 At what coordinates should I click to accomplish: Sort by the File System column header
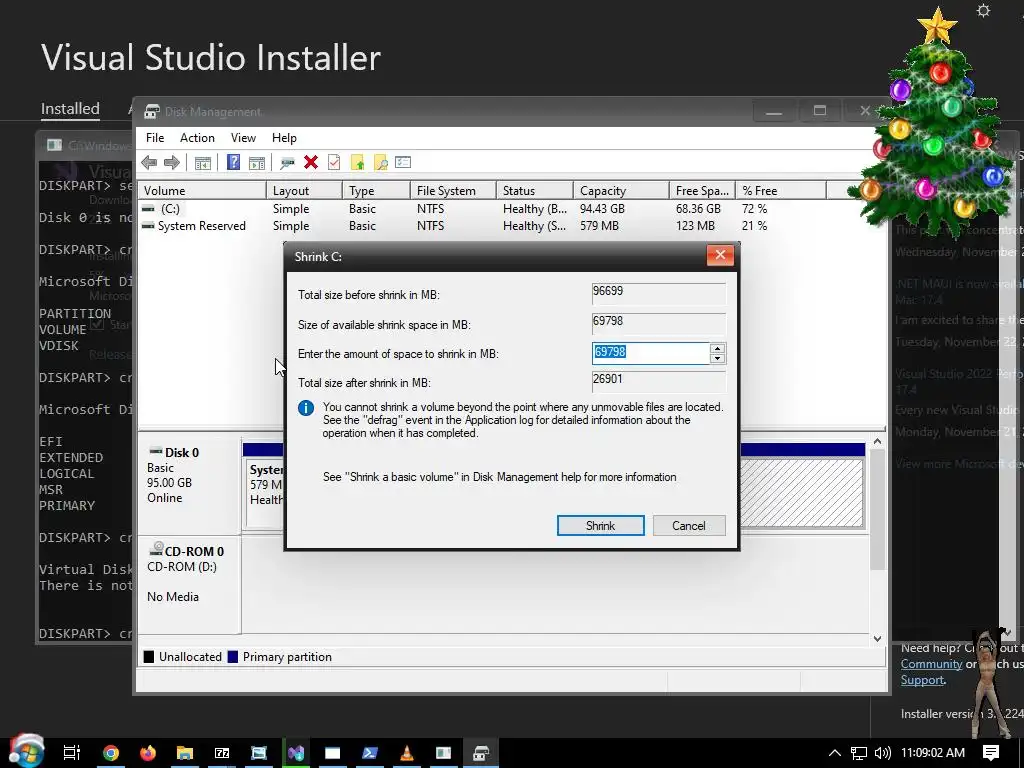453,191
